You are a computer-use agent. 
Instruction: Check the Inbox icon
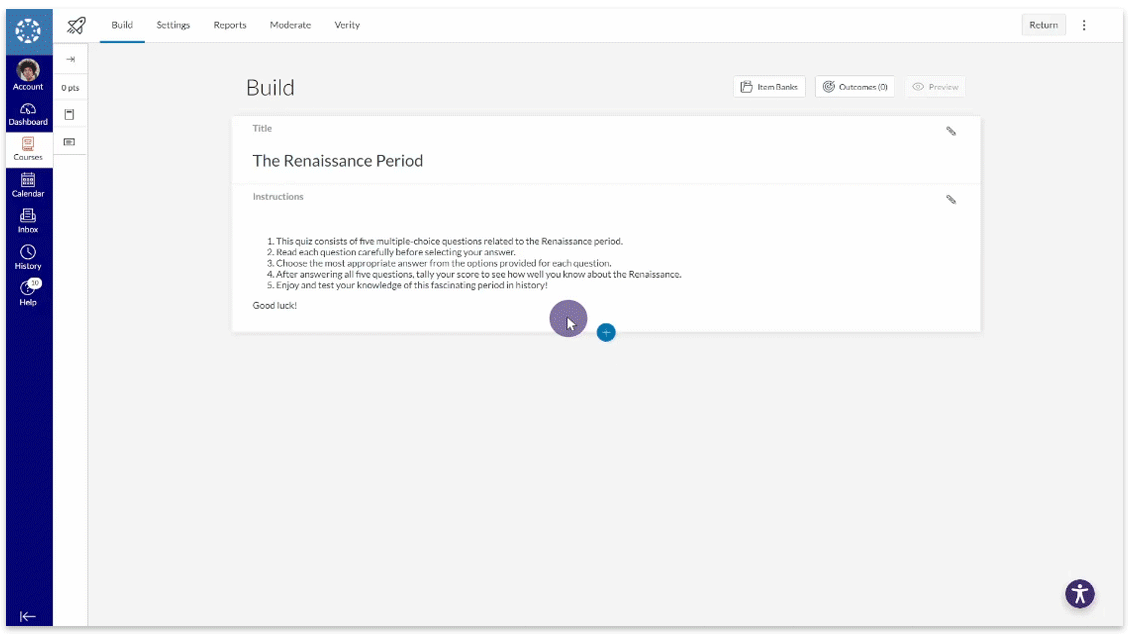click(x=28, y=222)
